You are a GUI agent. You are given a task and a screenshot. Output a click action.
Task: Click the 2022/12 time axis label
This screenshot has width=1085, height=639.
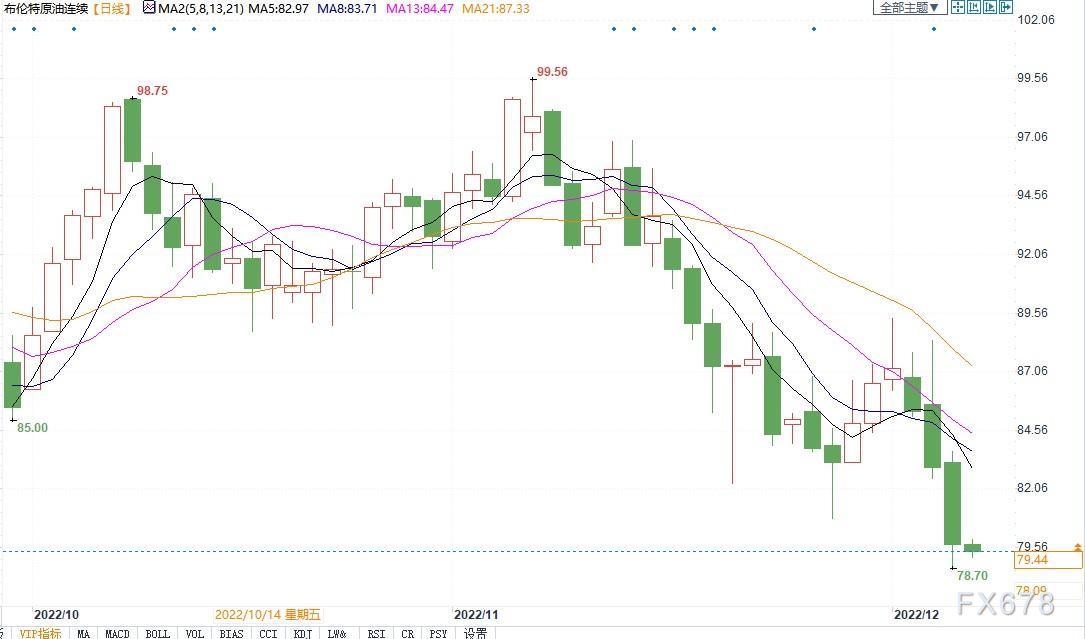tap(917, 614)
